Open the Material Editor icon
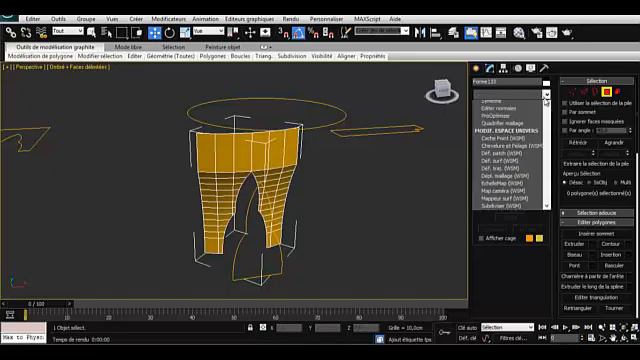This screenshot has height=360, width=640. pos(519,32)
